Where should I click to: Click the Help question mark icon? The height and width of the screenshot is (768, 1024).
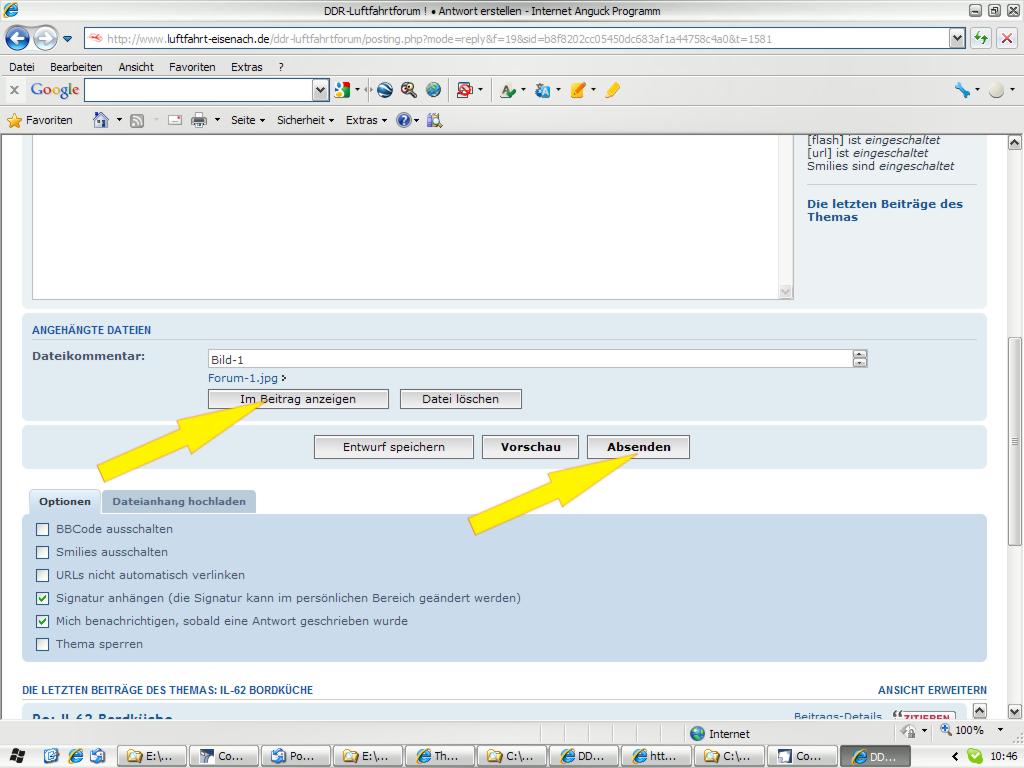[403, 120]
